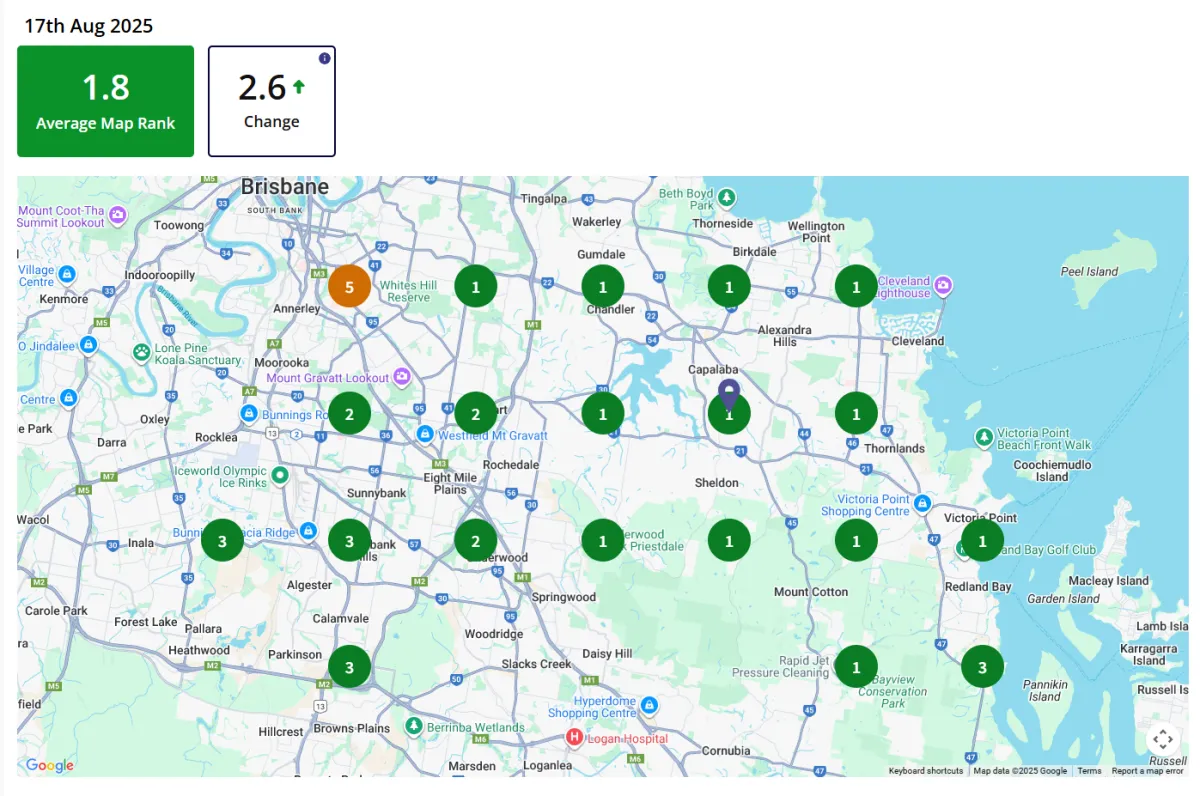Click the Hyperdome Shopping Centre icon
1200x796 pixels.
click(x=649, y=706)
